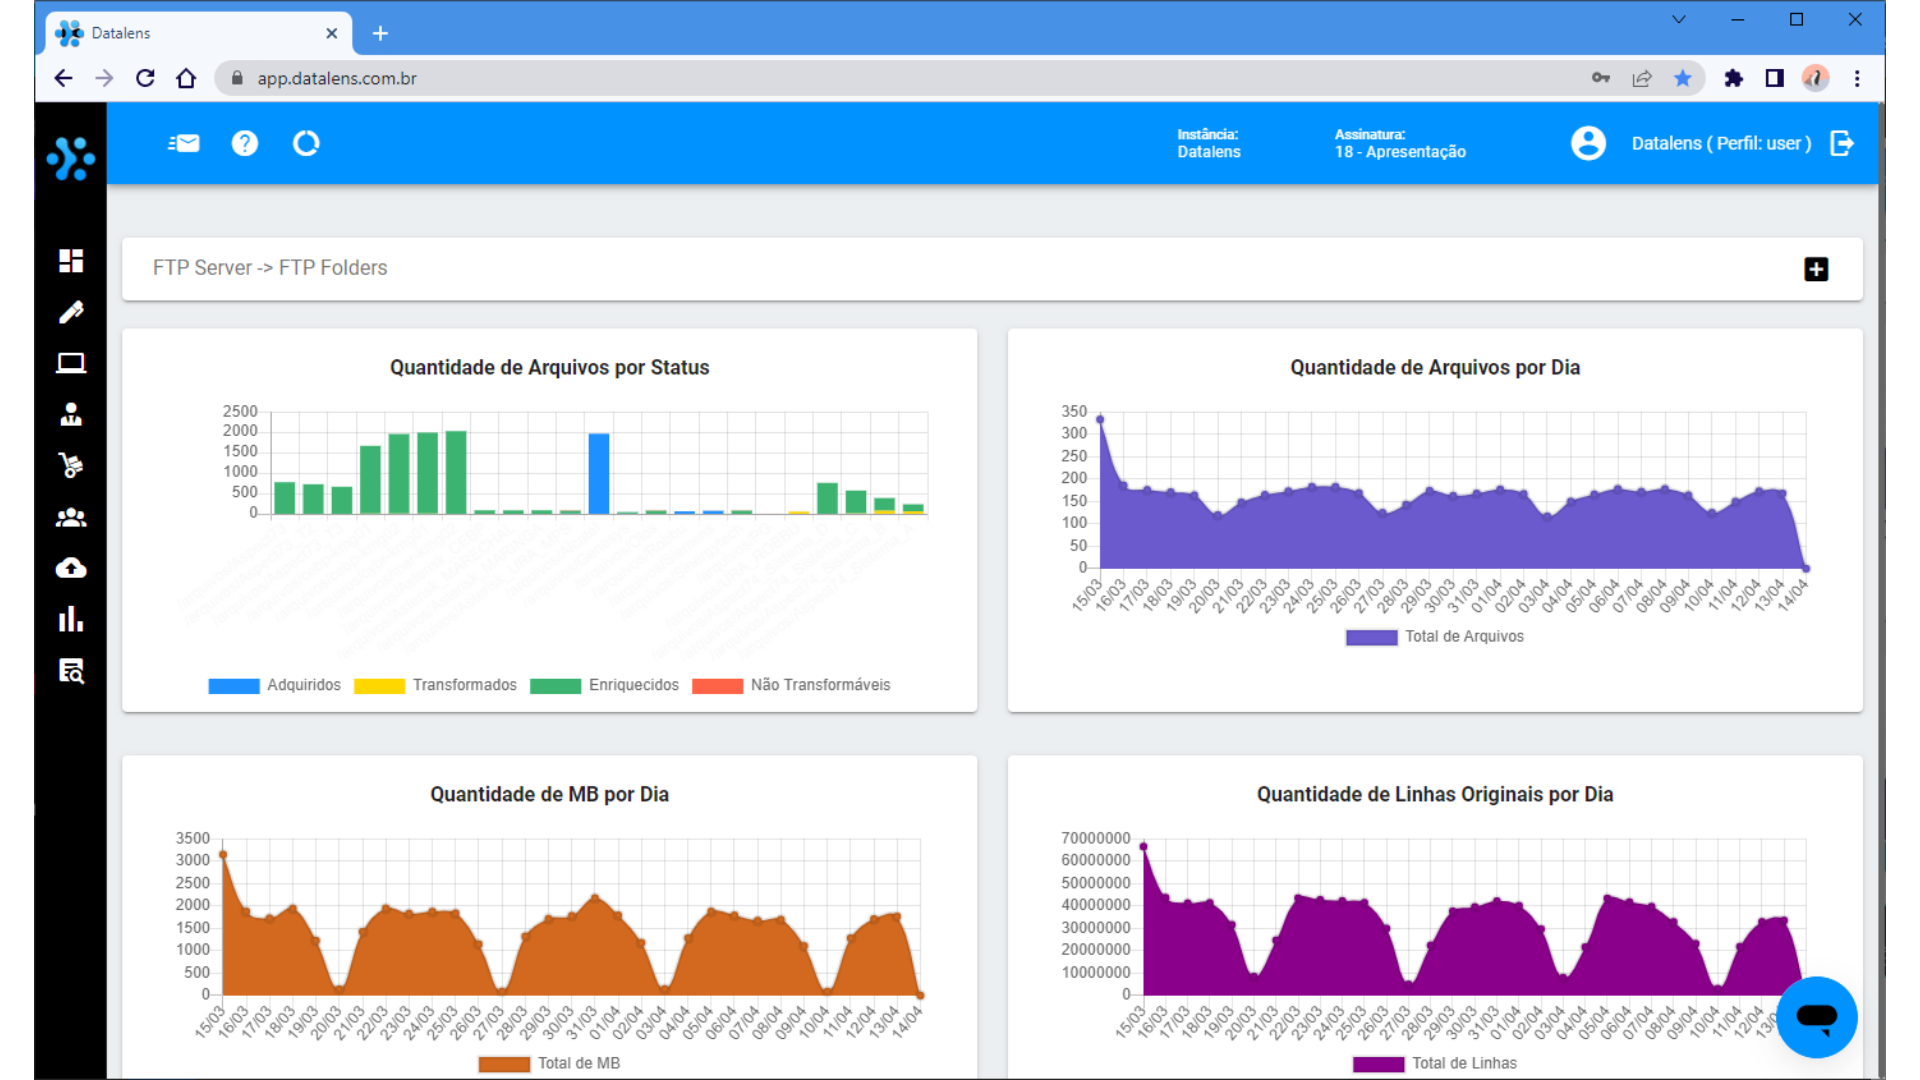Click the orange Total de MB swatch

(504, 1064)
